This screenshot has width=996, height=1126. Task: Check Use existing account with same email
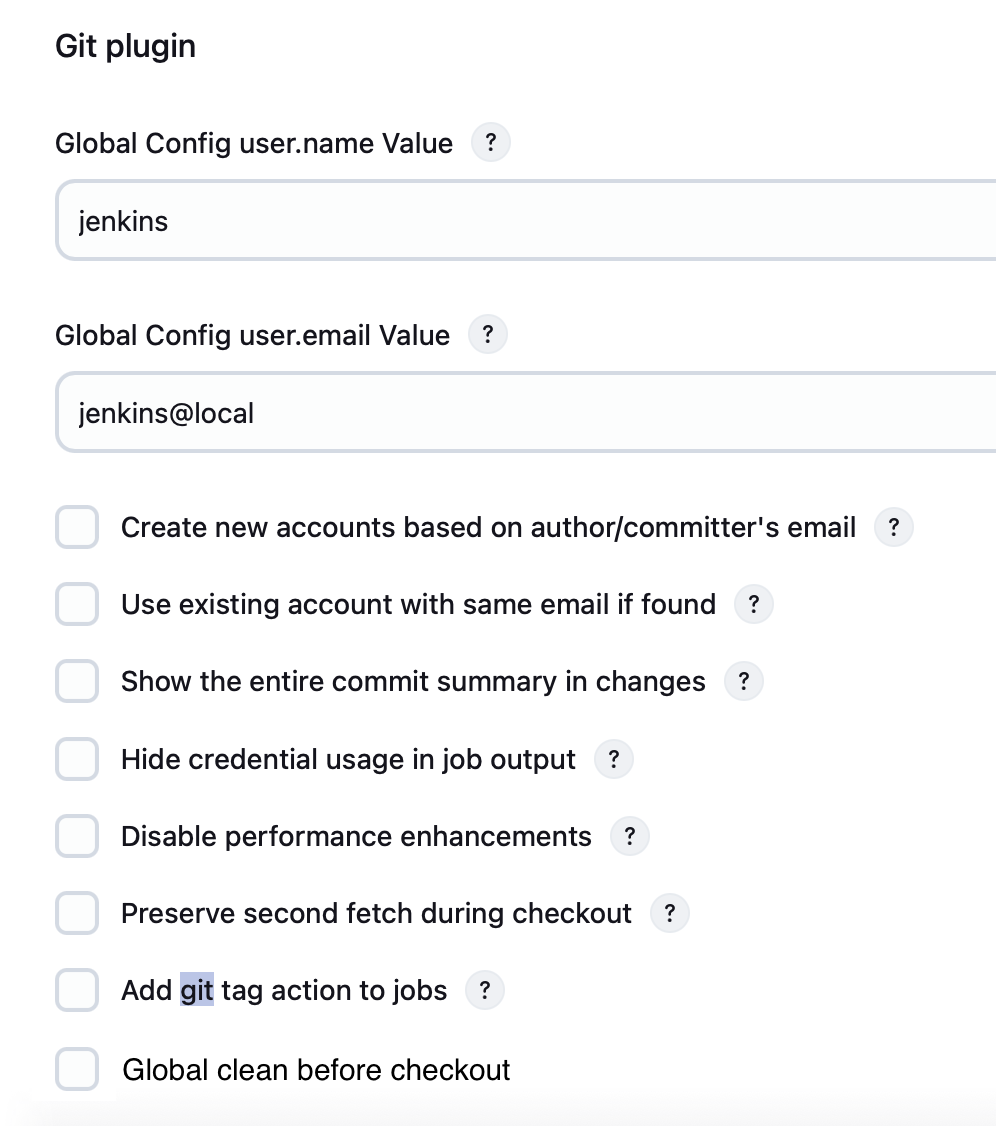[x=77, y=604]
